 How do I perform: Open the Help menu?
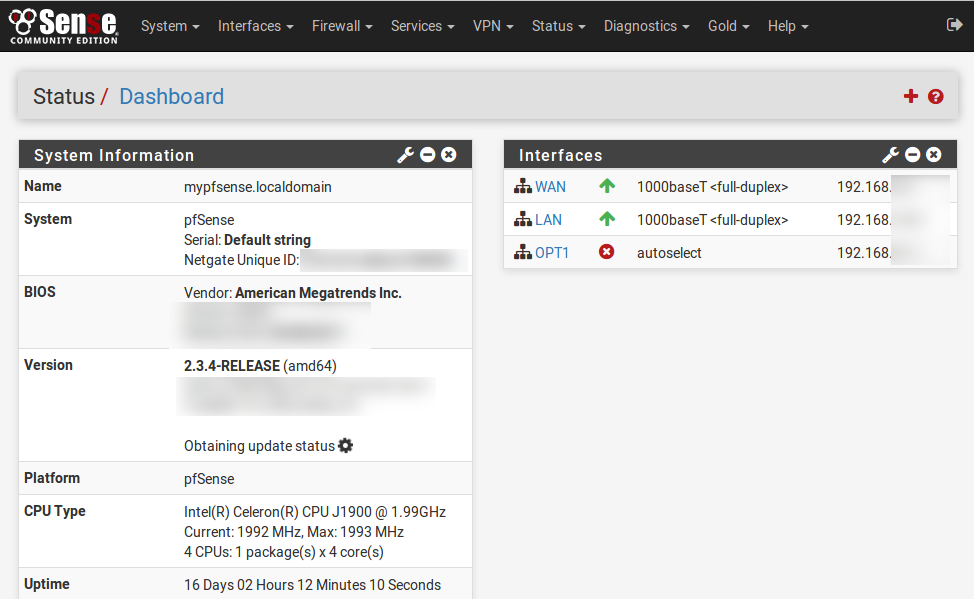(788, 26)
